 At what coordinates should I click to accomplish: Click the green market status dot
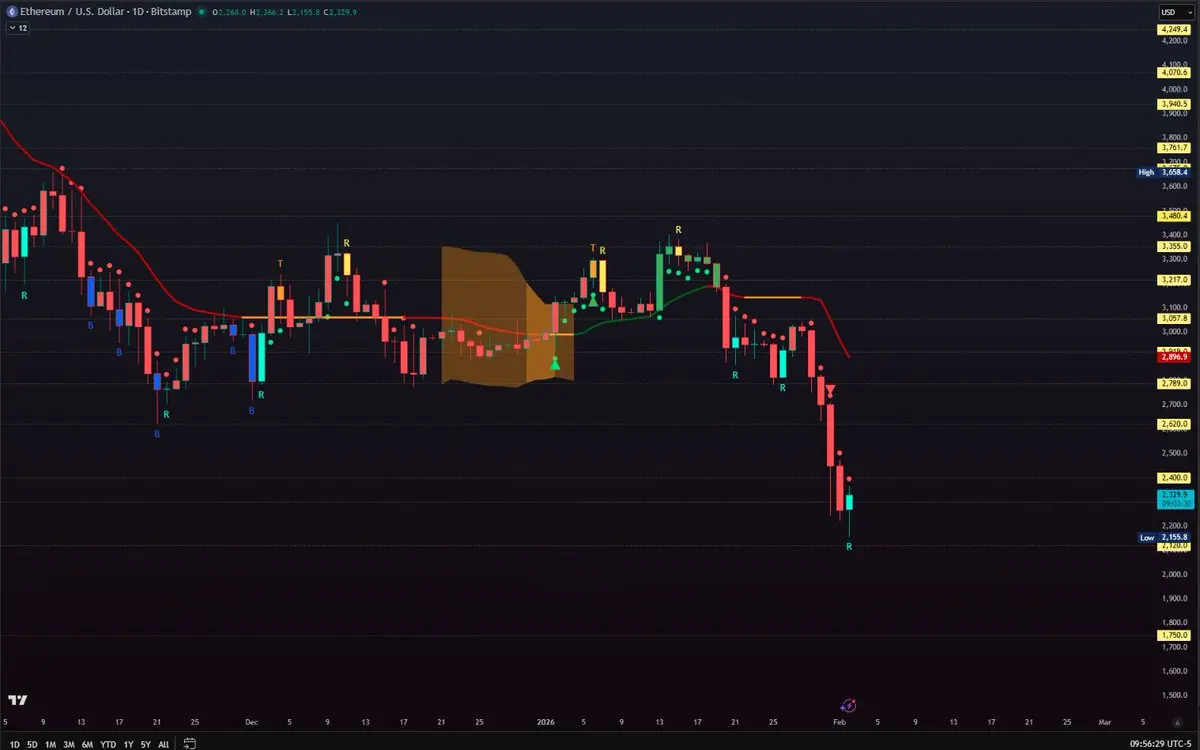[x=202, y=12]
